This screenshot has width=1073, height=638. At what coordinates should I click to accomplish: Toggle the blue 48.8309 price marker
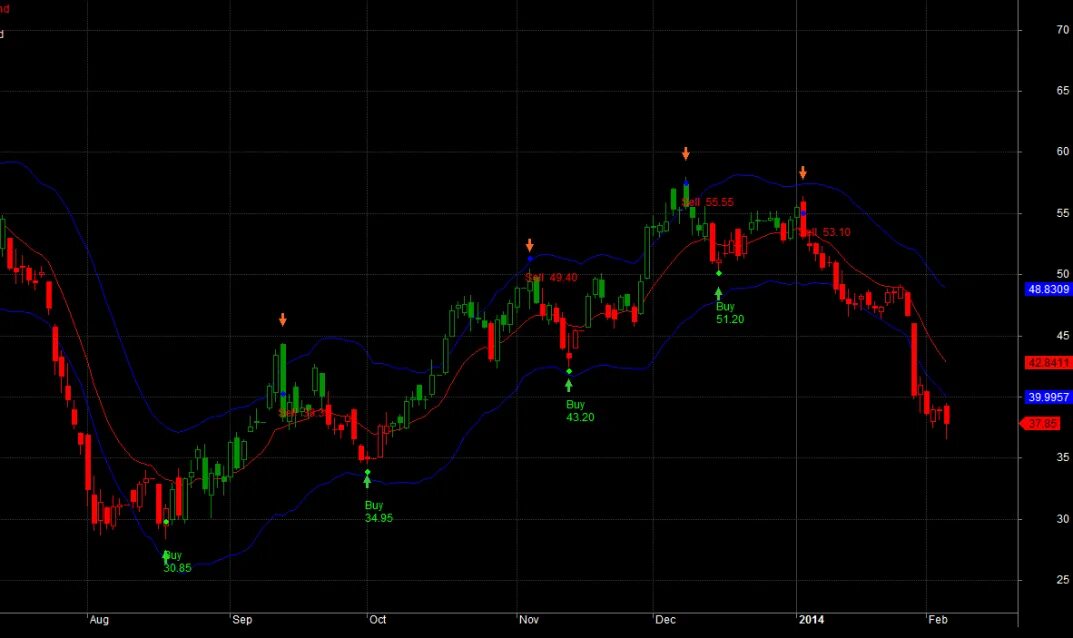click(x=1047, y=289)
